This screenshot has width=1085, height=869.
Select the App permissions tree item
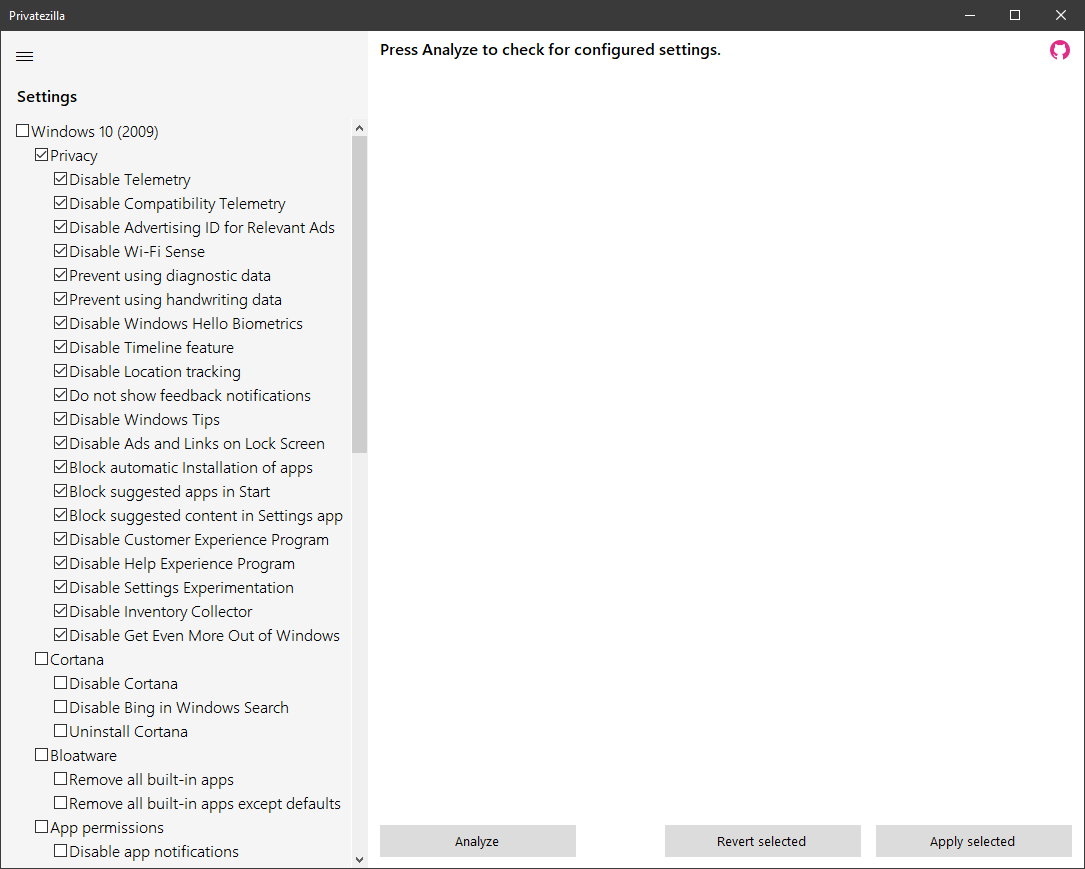pos(106,828)
